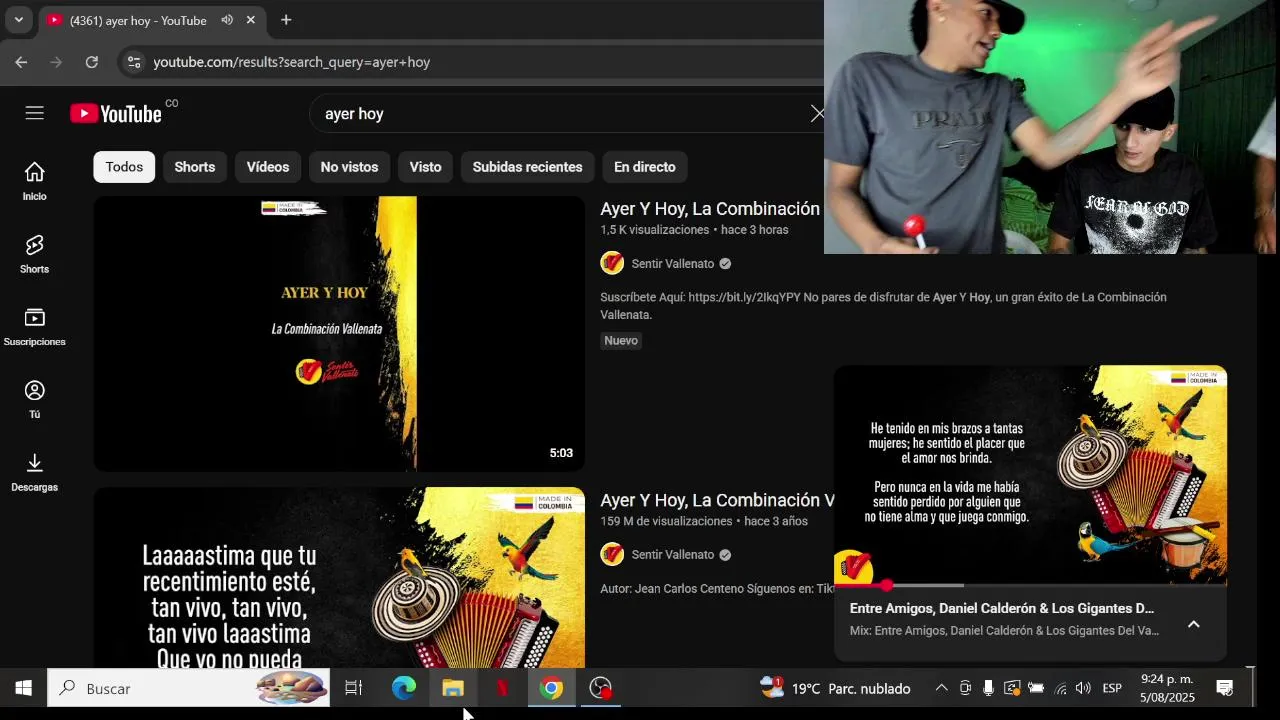Show hidden system tray icons
This screenshot has width=1280, height=720.
pos(941,688)
